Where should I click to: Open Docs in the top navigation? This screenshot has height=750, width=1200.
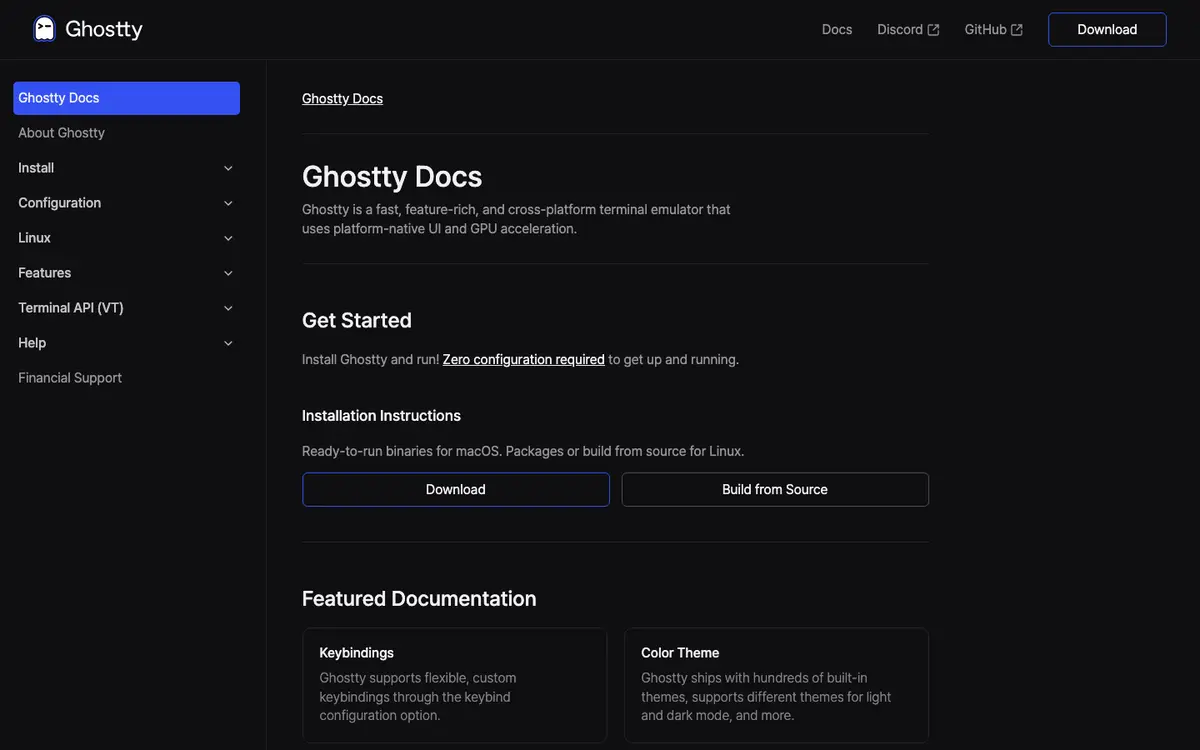(x=837, y=29)
